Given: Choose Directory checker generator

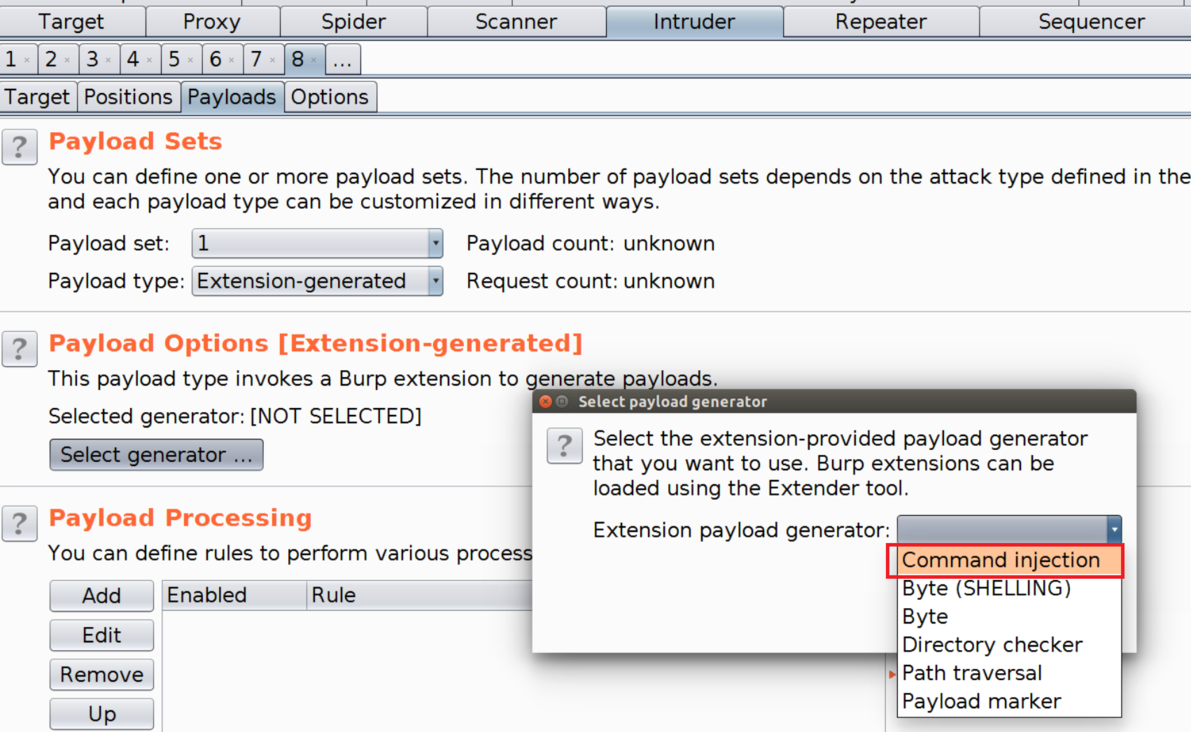Looking at the screenshot, I should click(1009, 645).
